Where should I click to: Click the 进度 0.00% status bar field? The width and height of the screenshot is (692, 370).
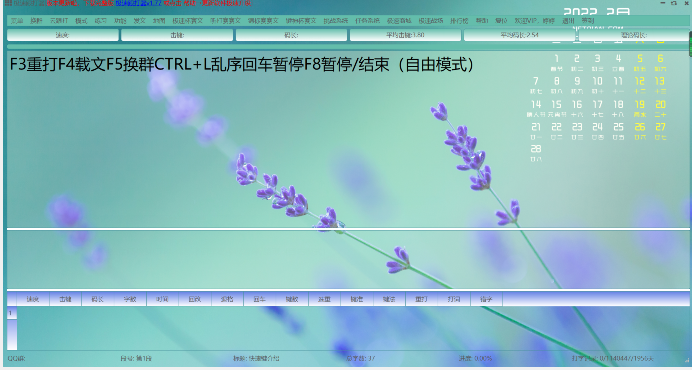click(x=475, y=359)
